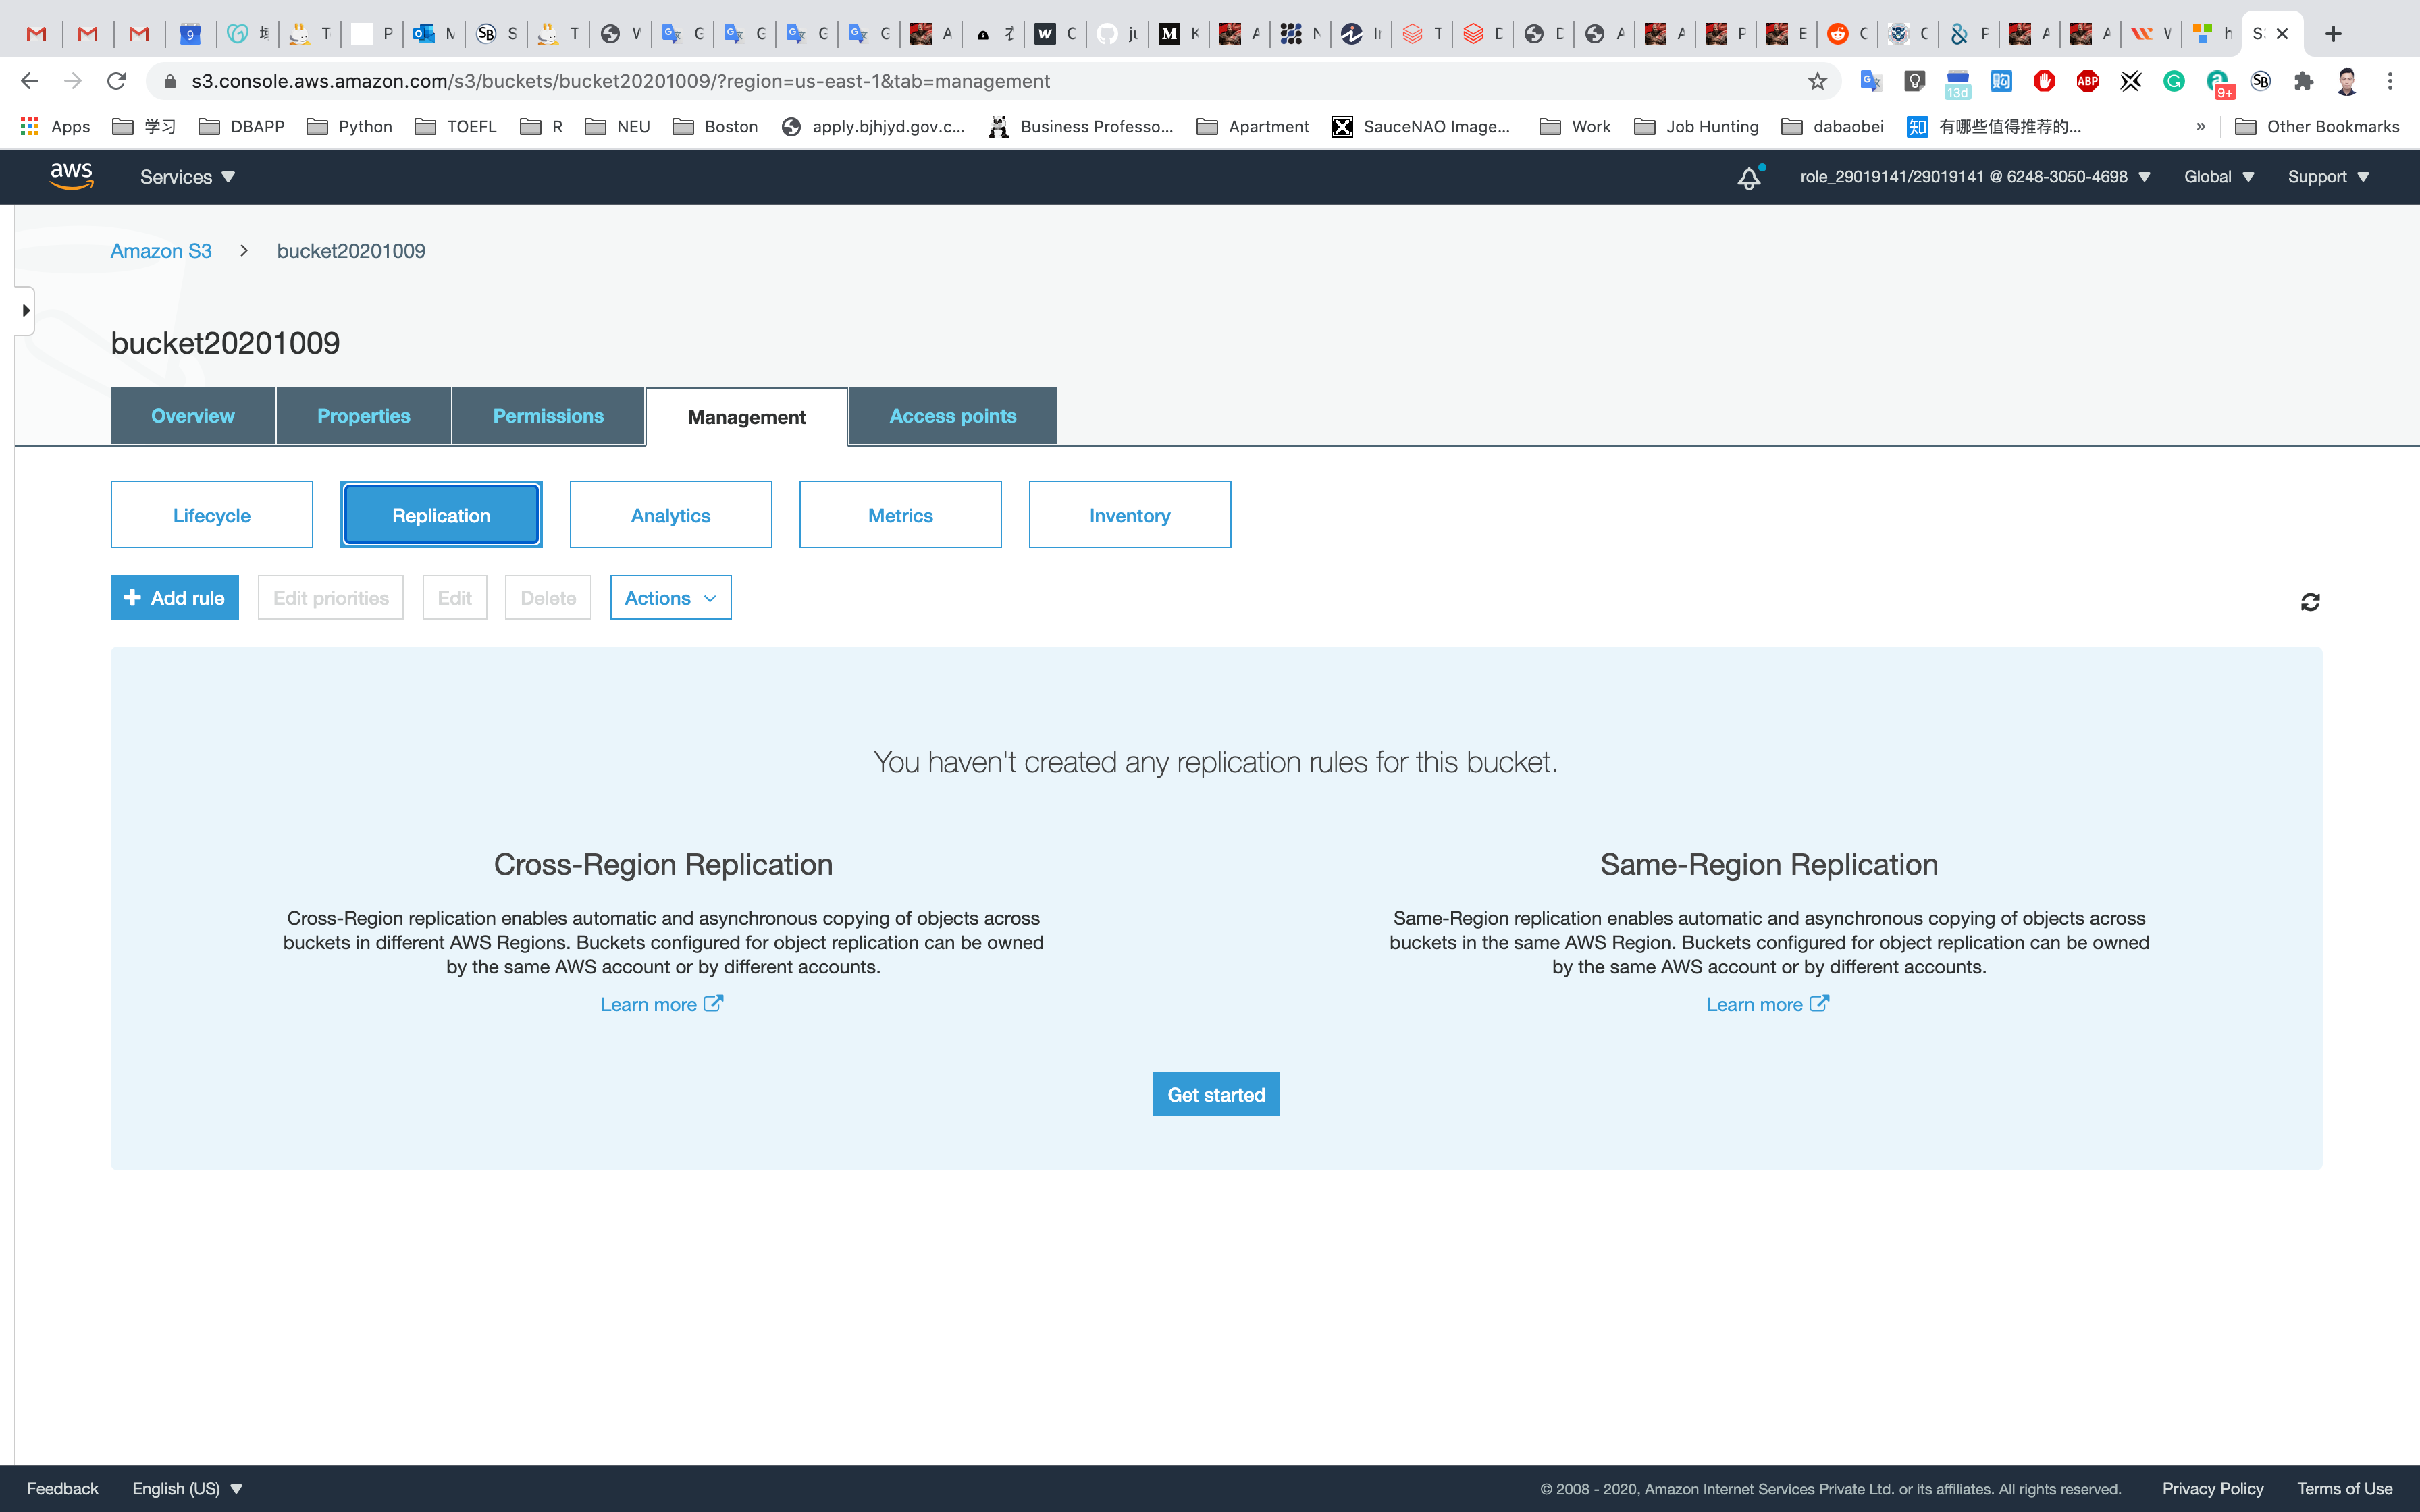Open Cross-Region Replication Learn more link

pos(661,1004)
